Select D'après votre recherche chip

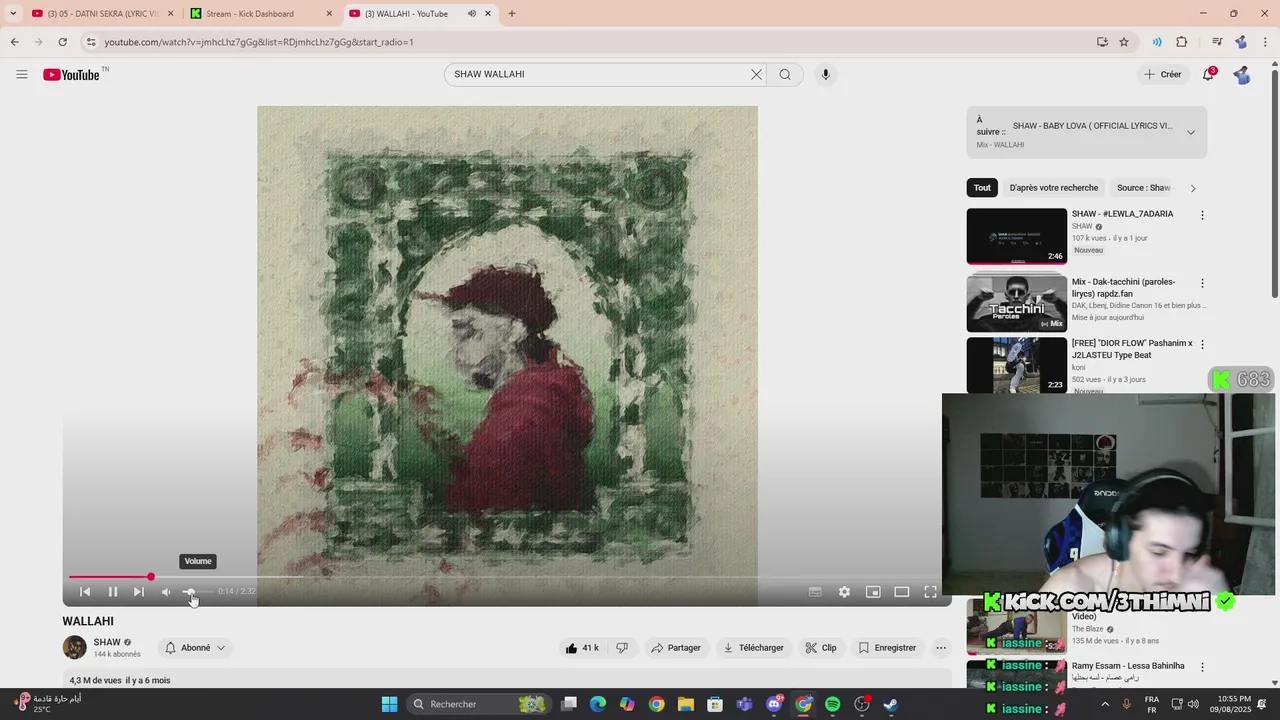click(1054, 188)
